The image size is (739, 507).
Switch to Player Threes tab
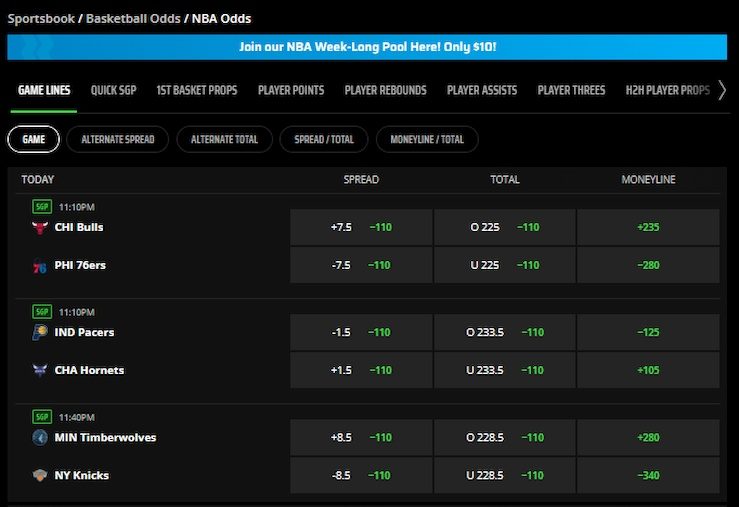point(571,90)
